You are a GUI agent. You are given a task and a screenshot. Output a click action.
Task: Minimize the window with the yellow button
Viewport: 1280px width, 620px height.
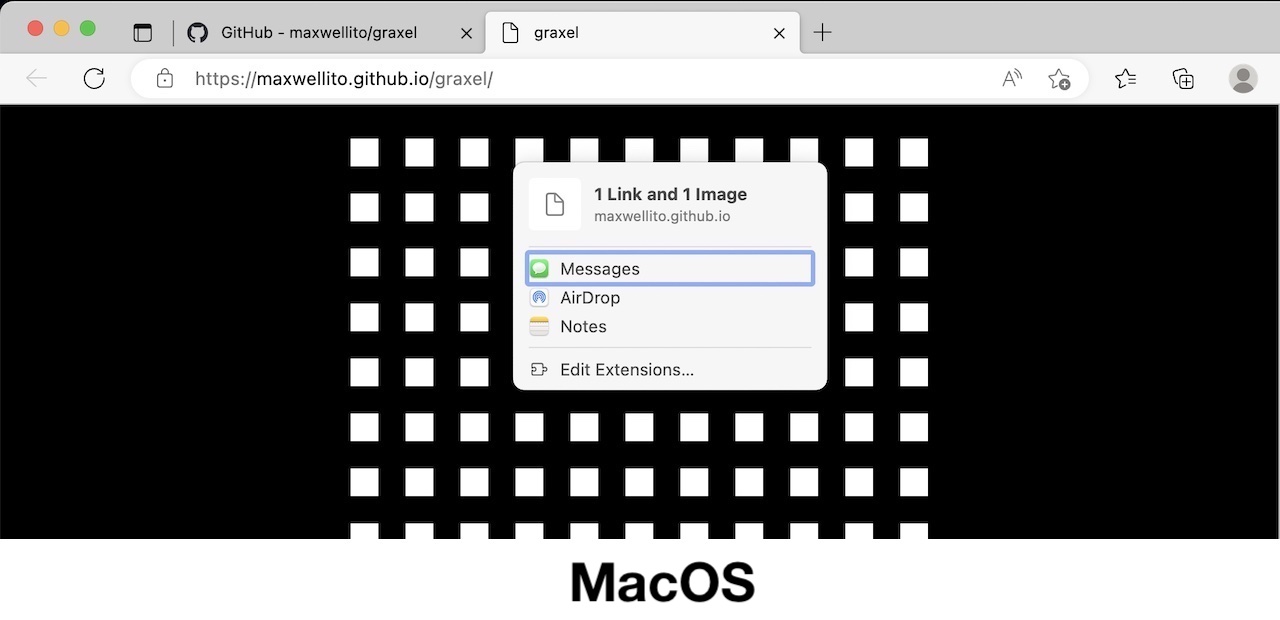[61, 28]
